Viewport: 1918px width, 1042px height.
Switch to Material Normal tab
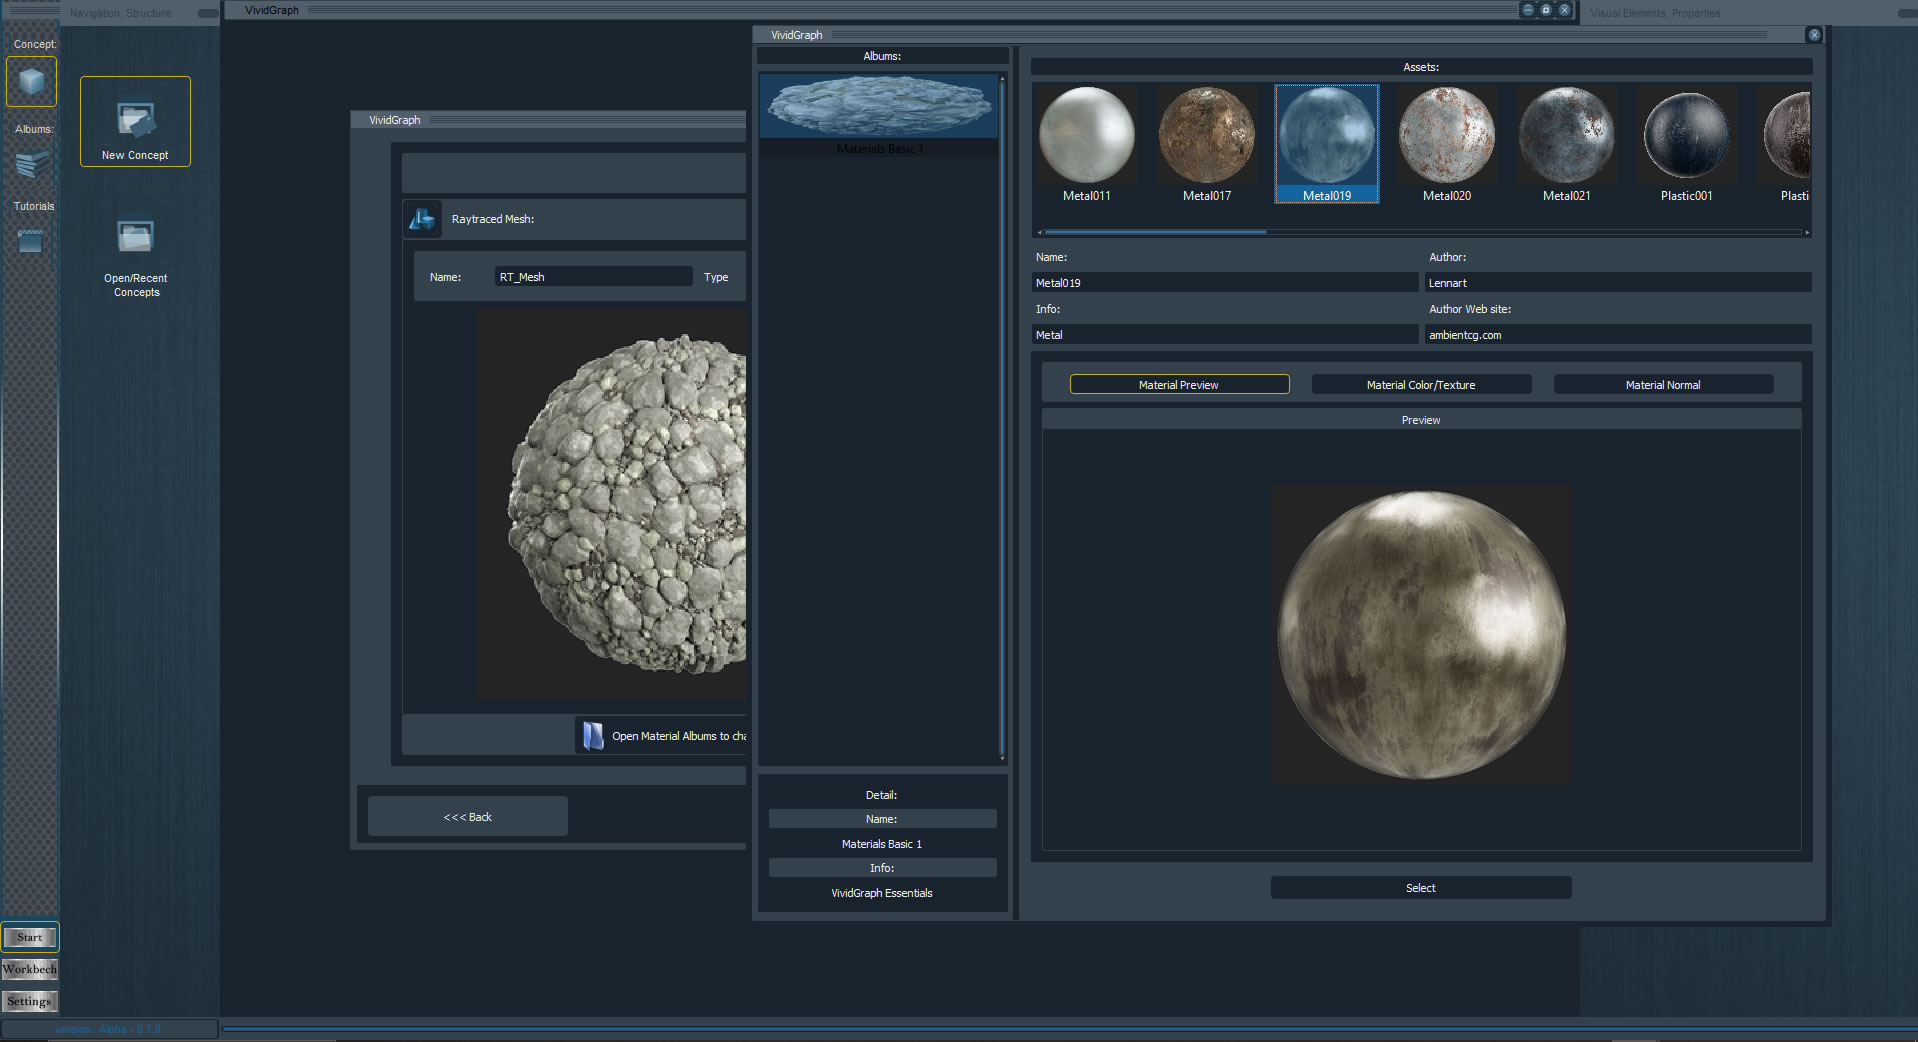point(1662,385)
